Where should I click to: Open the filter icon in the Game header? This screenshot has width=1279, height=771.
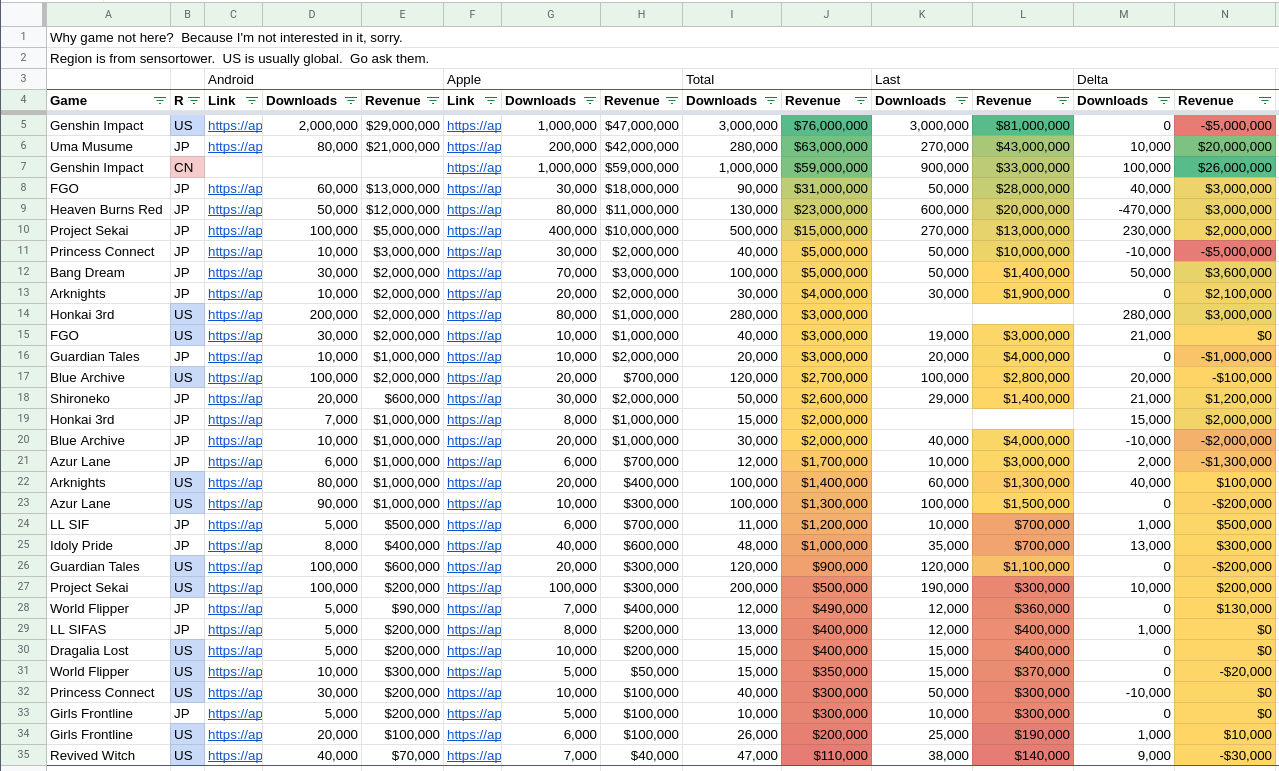[x=160, y=101]
